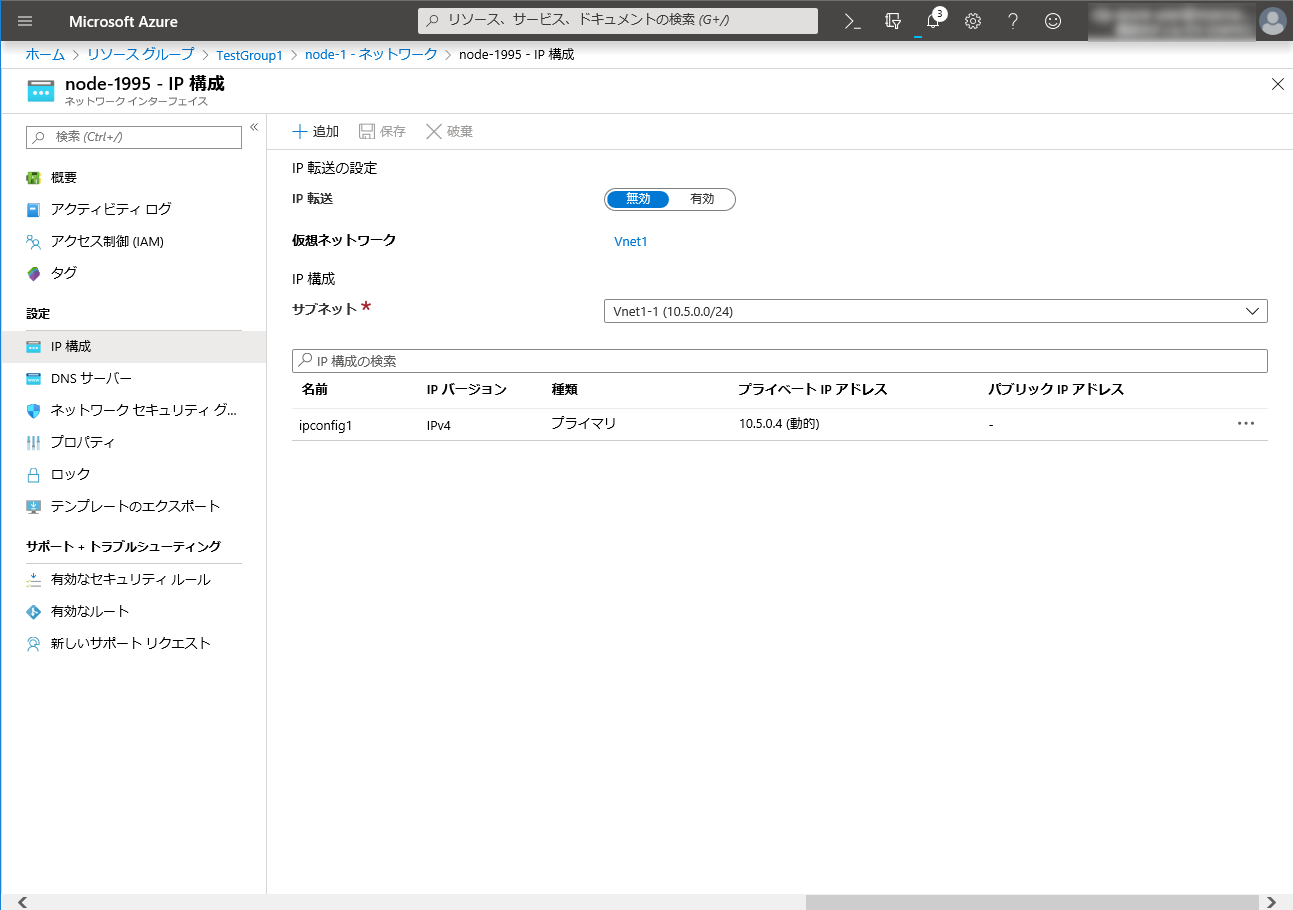Set IP forwarding to 有効

pos(702,199)
